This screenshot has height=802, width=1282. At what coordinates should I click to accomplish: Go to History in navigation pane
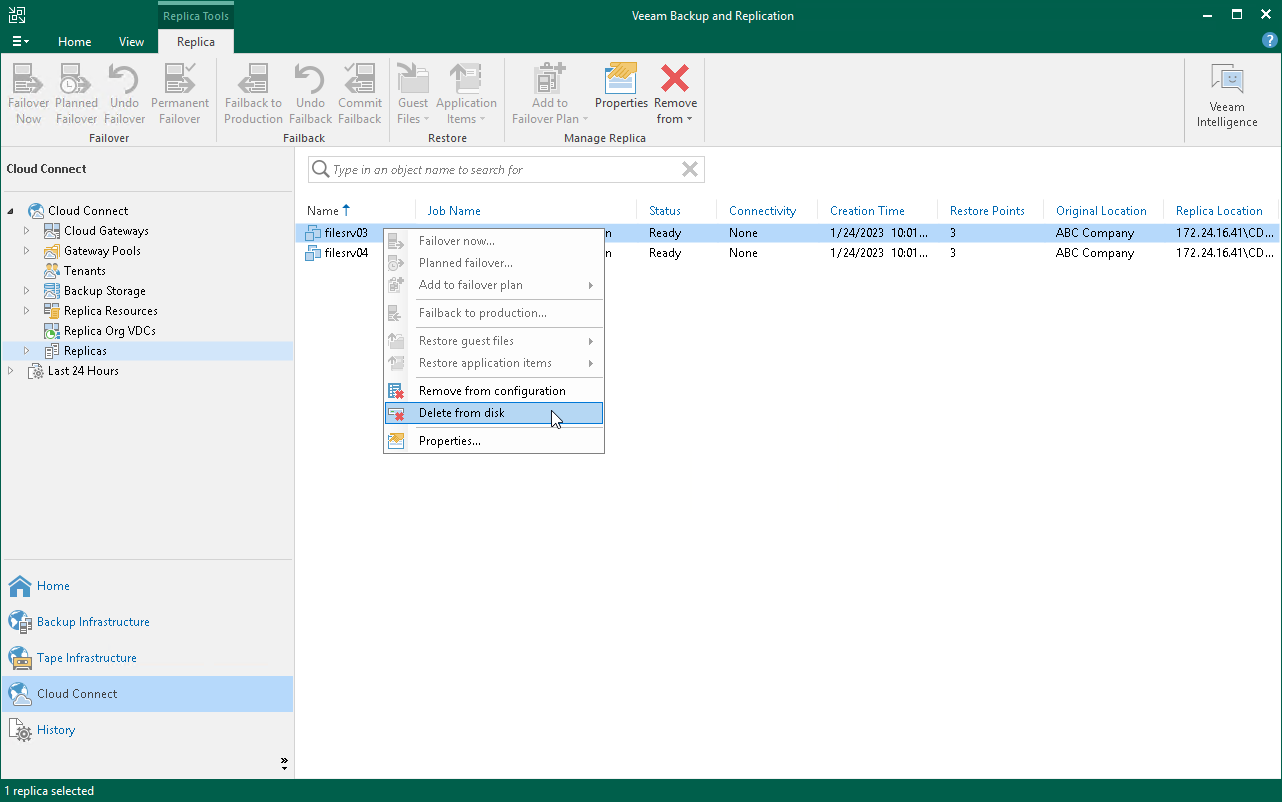56,730
